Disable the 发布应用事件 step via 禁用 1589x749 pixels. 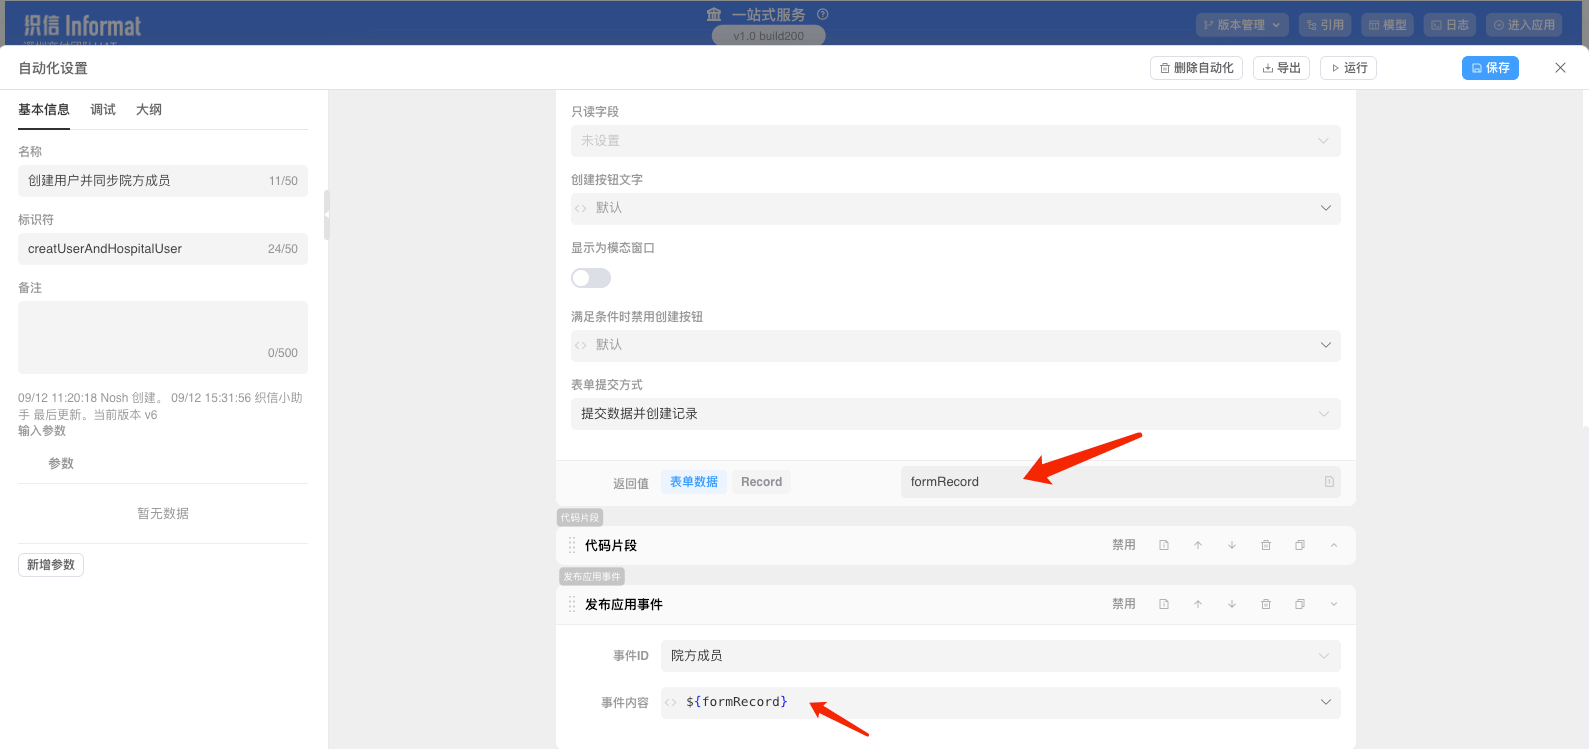1124,604
